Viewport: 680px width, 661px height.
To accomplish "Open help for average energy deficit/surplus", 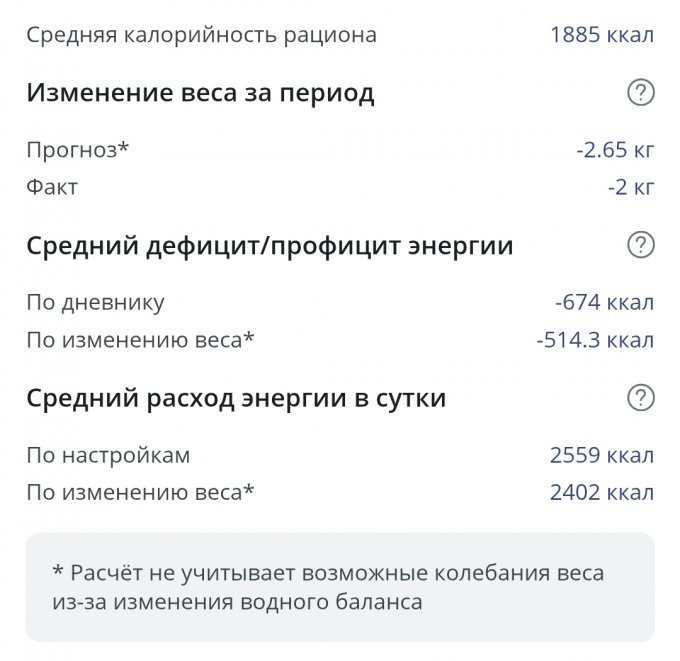I will pos(640,246).
